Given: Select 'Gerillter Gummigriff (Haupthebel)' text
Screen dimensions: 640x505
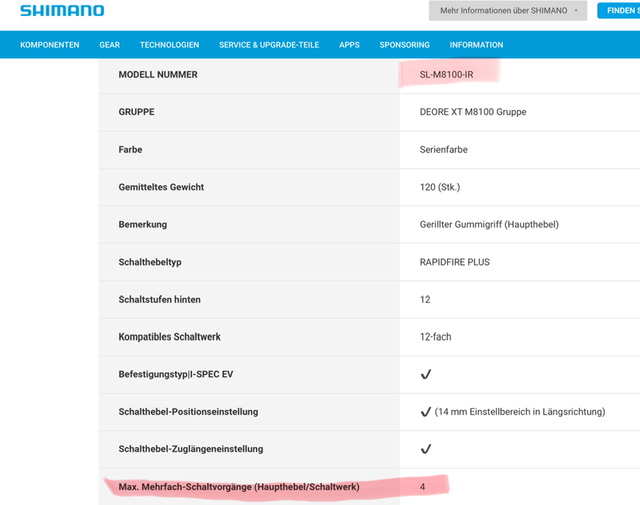Looking at the screenshot, I should pos(489,225).
